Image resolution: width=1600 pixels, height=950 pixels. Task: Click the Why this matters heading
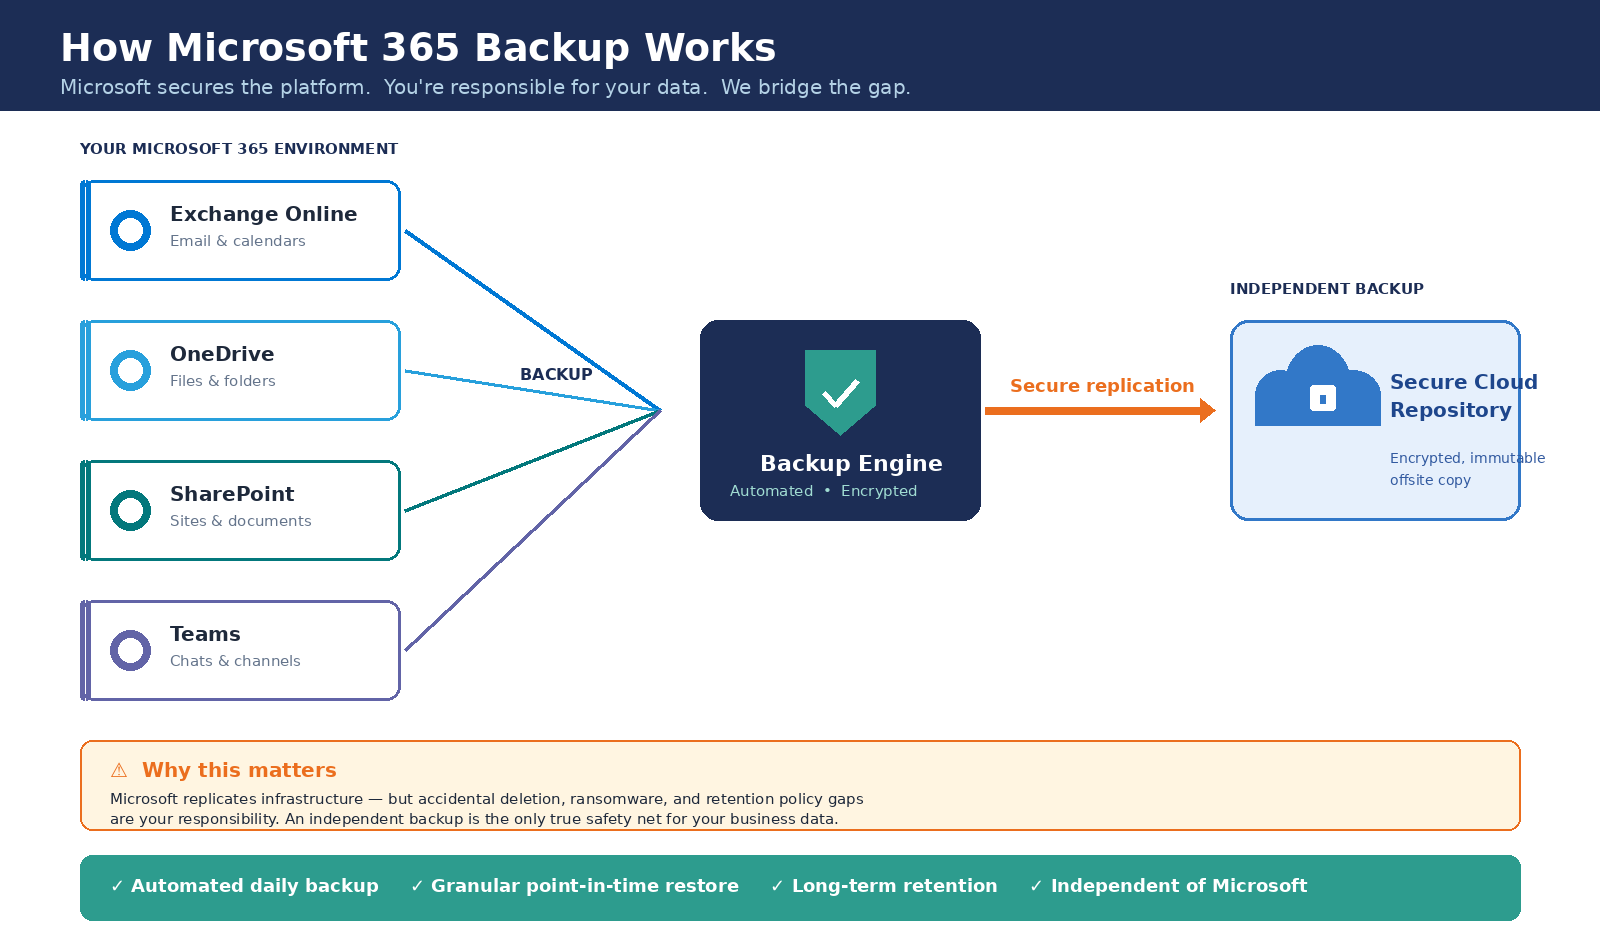click(x=239, y=770)
